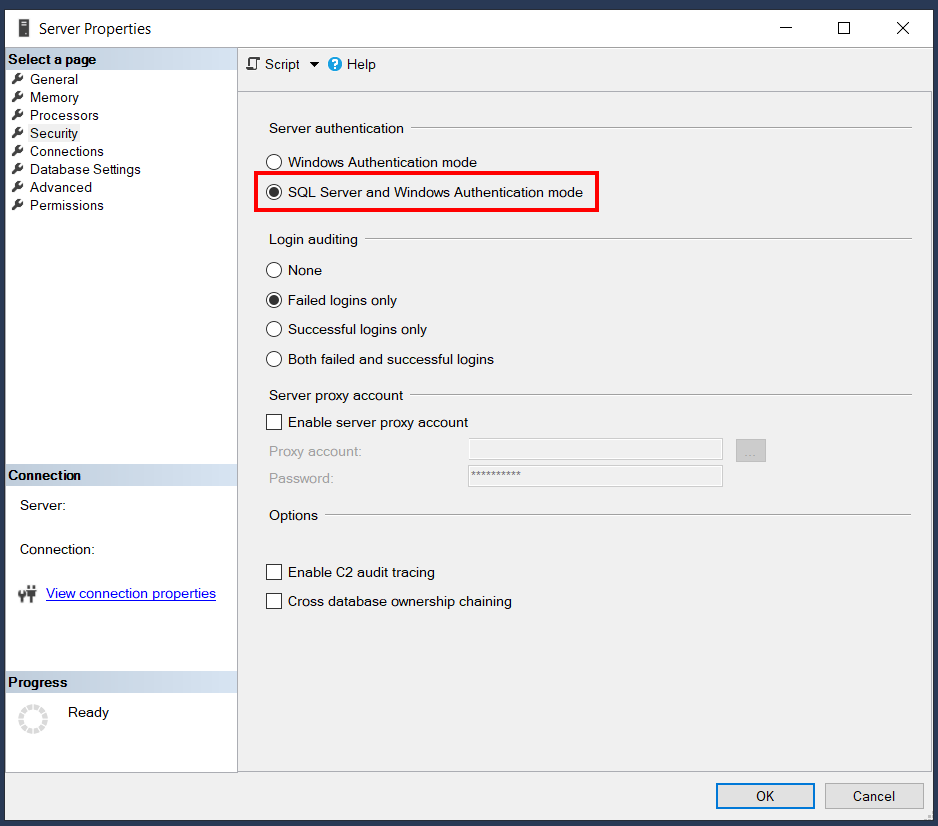The width and height of the screenshot is (938, 826).
Task: Open the Advanced page
Action: 61,187
